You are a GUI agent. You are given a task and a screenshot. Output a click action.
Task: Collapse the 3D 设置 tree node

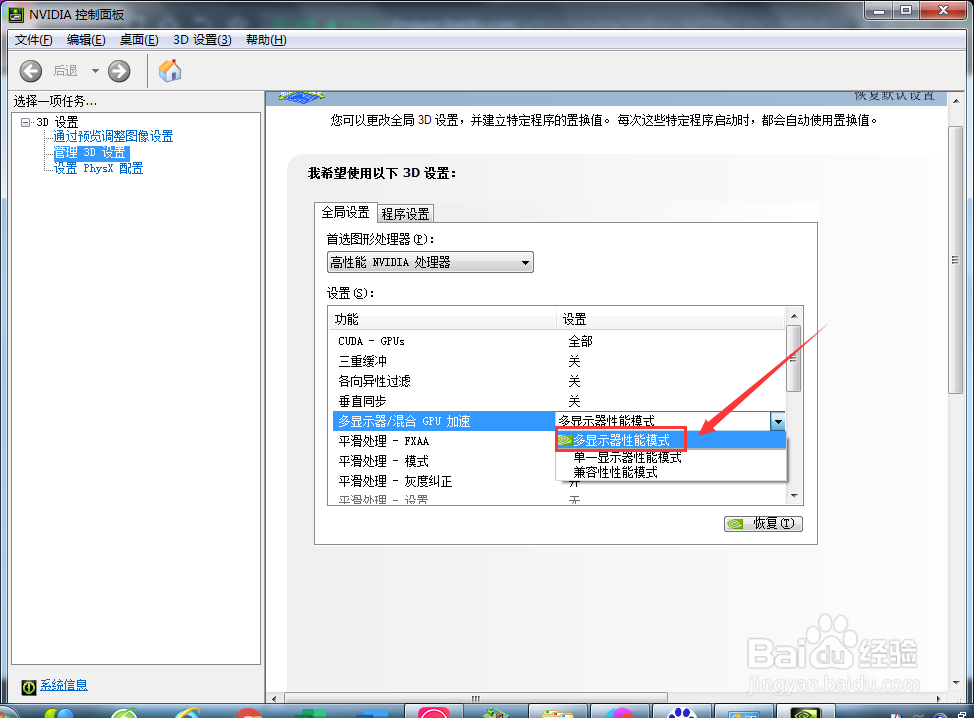(25, 122)
